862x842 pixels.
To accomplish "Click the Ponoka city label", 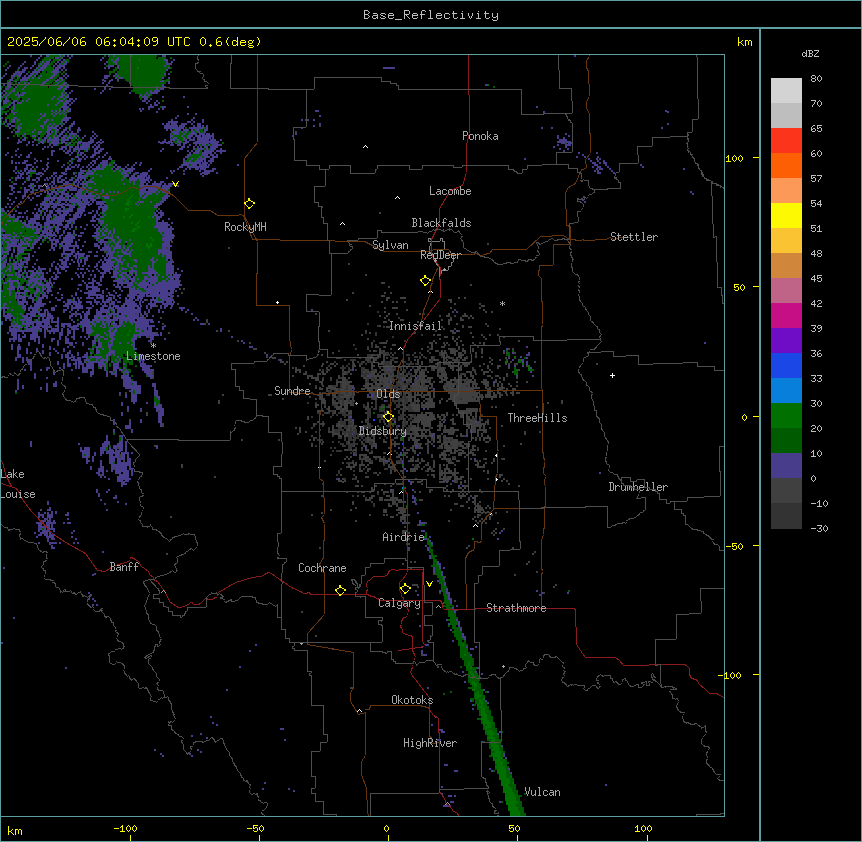I will coord(480,136).
